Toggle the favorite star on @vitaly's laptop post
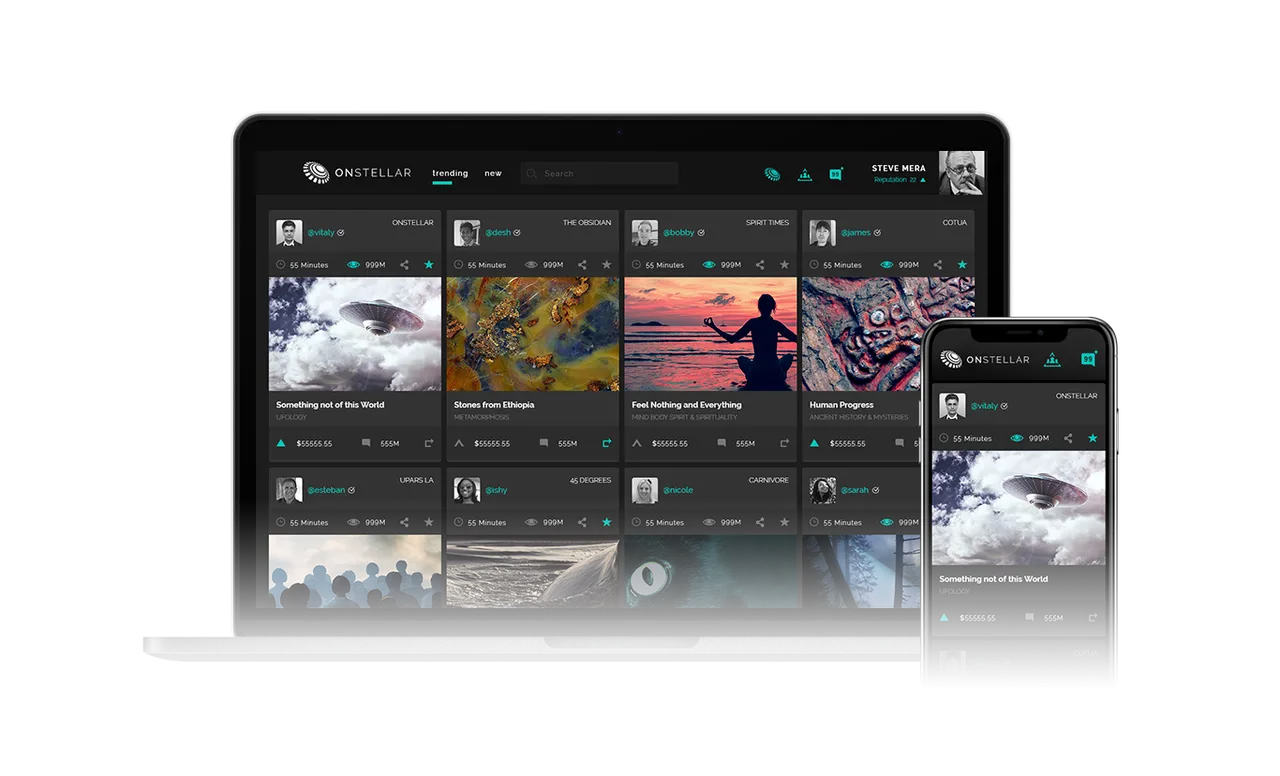1280x776 pixels. (429, 265)
